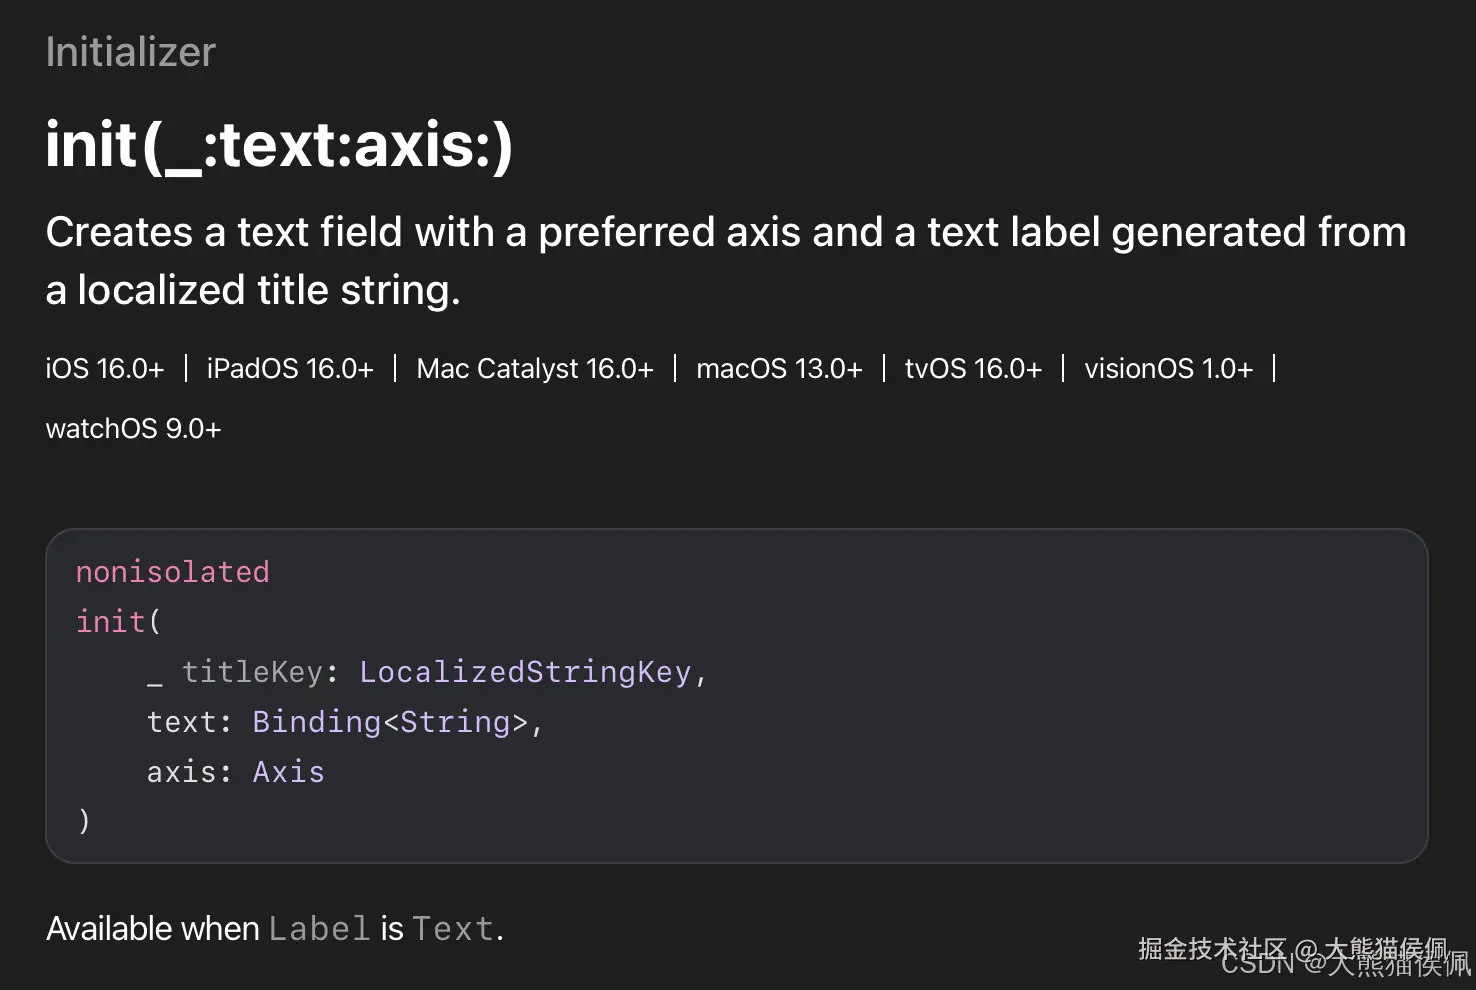Open the Binding type link
Image resolution: width=1476 pixels, height=990 pixels.
tap(317, 722)
